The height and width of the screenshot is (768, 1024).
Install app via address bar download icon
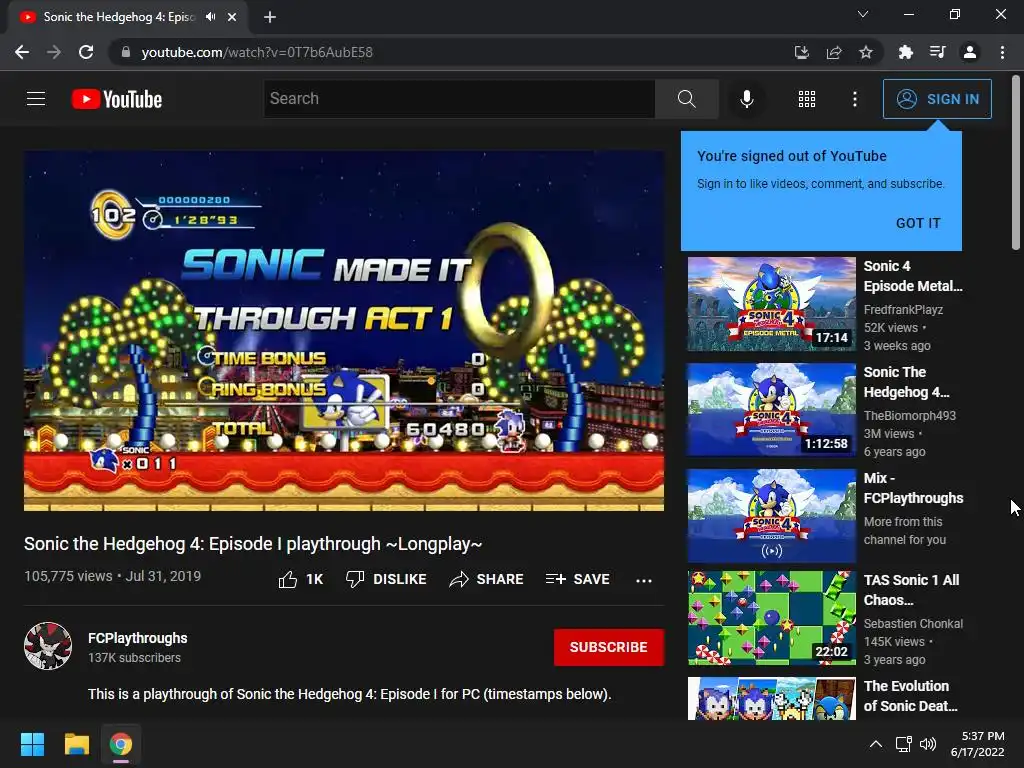tap(801, 52)
